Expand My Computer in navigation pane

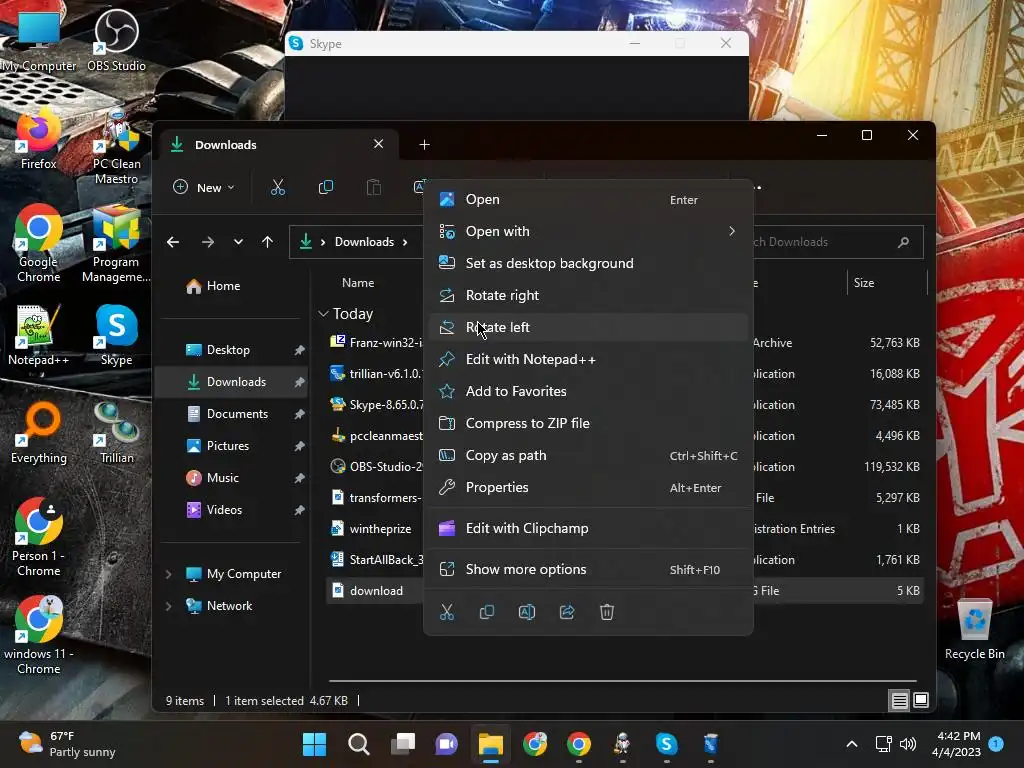(168, 573)
